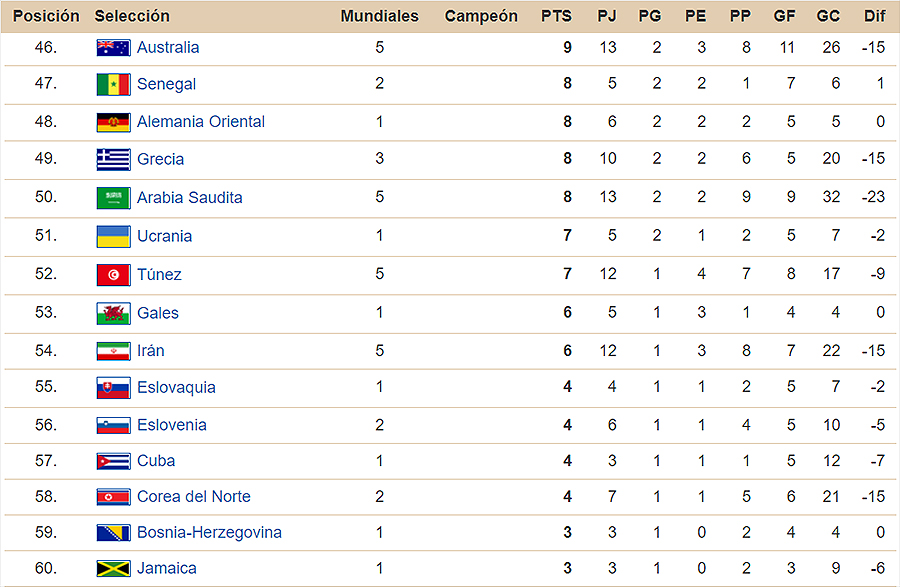The image size is (900, 587).
Task: Click the Senegal flag icon
Action: pyautogui.click(x=113, y=84)
